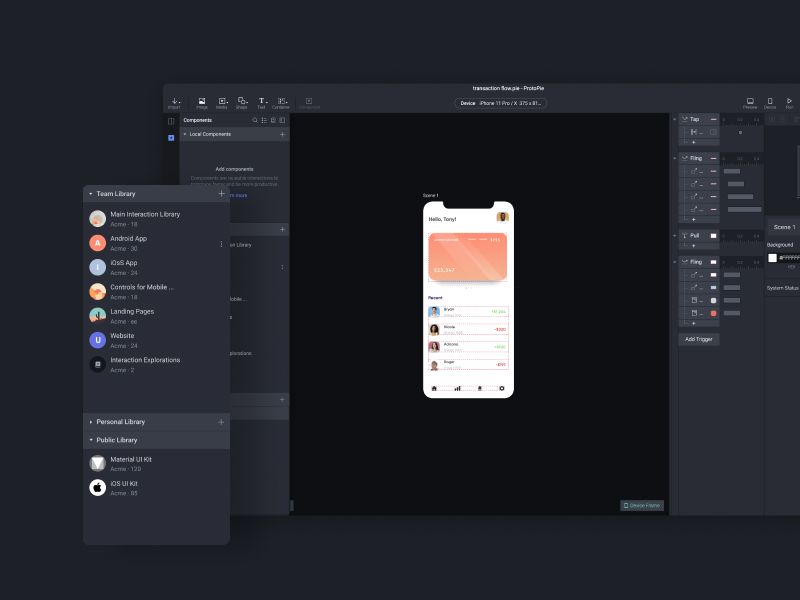Screen dimensions: 800x600
Task: Click the home icon in phone mockup
Action: (434, 388)
